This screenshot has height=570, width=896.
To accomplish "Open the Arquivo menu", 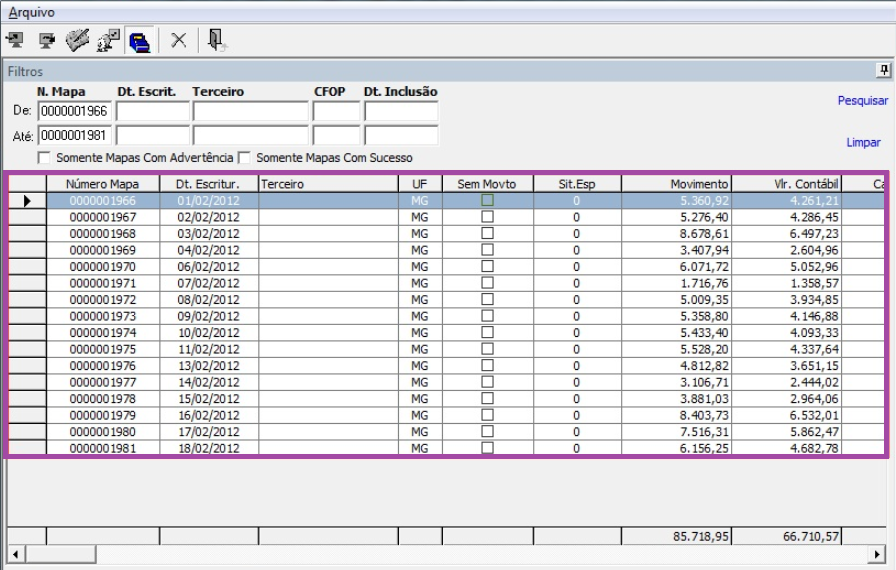I will tap(30, 11).
